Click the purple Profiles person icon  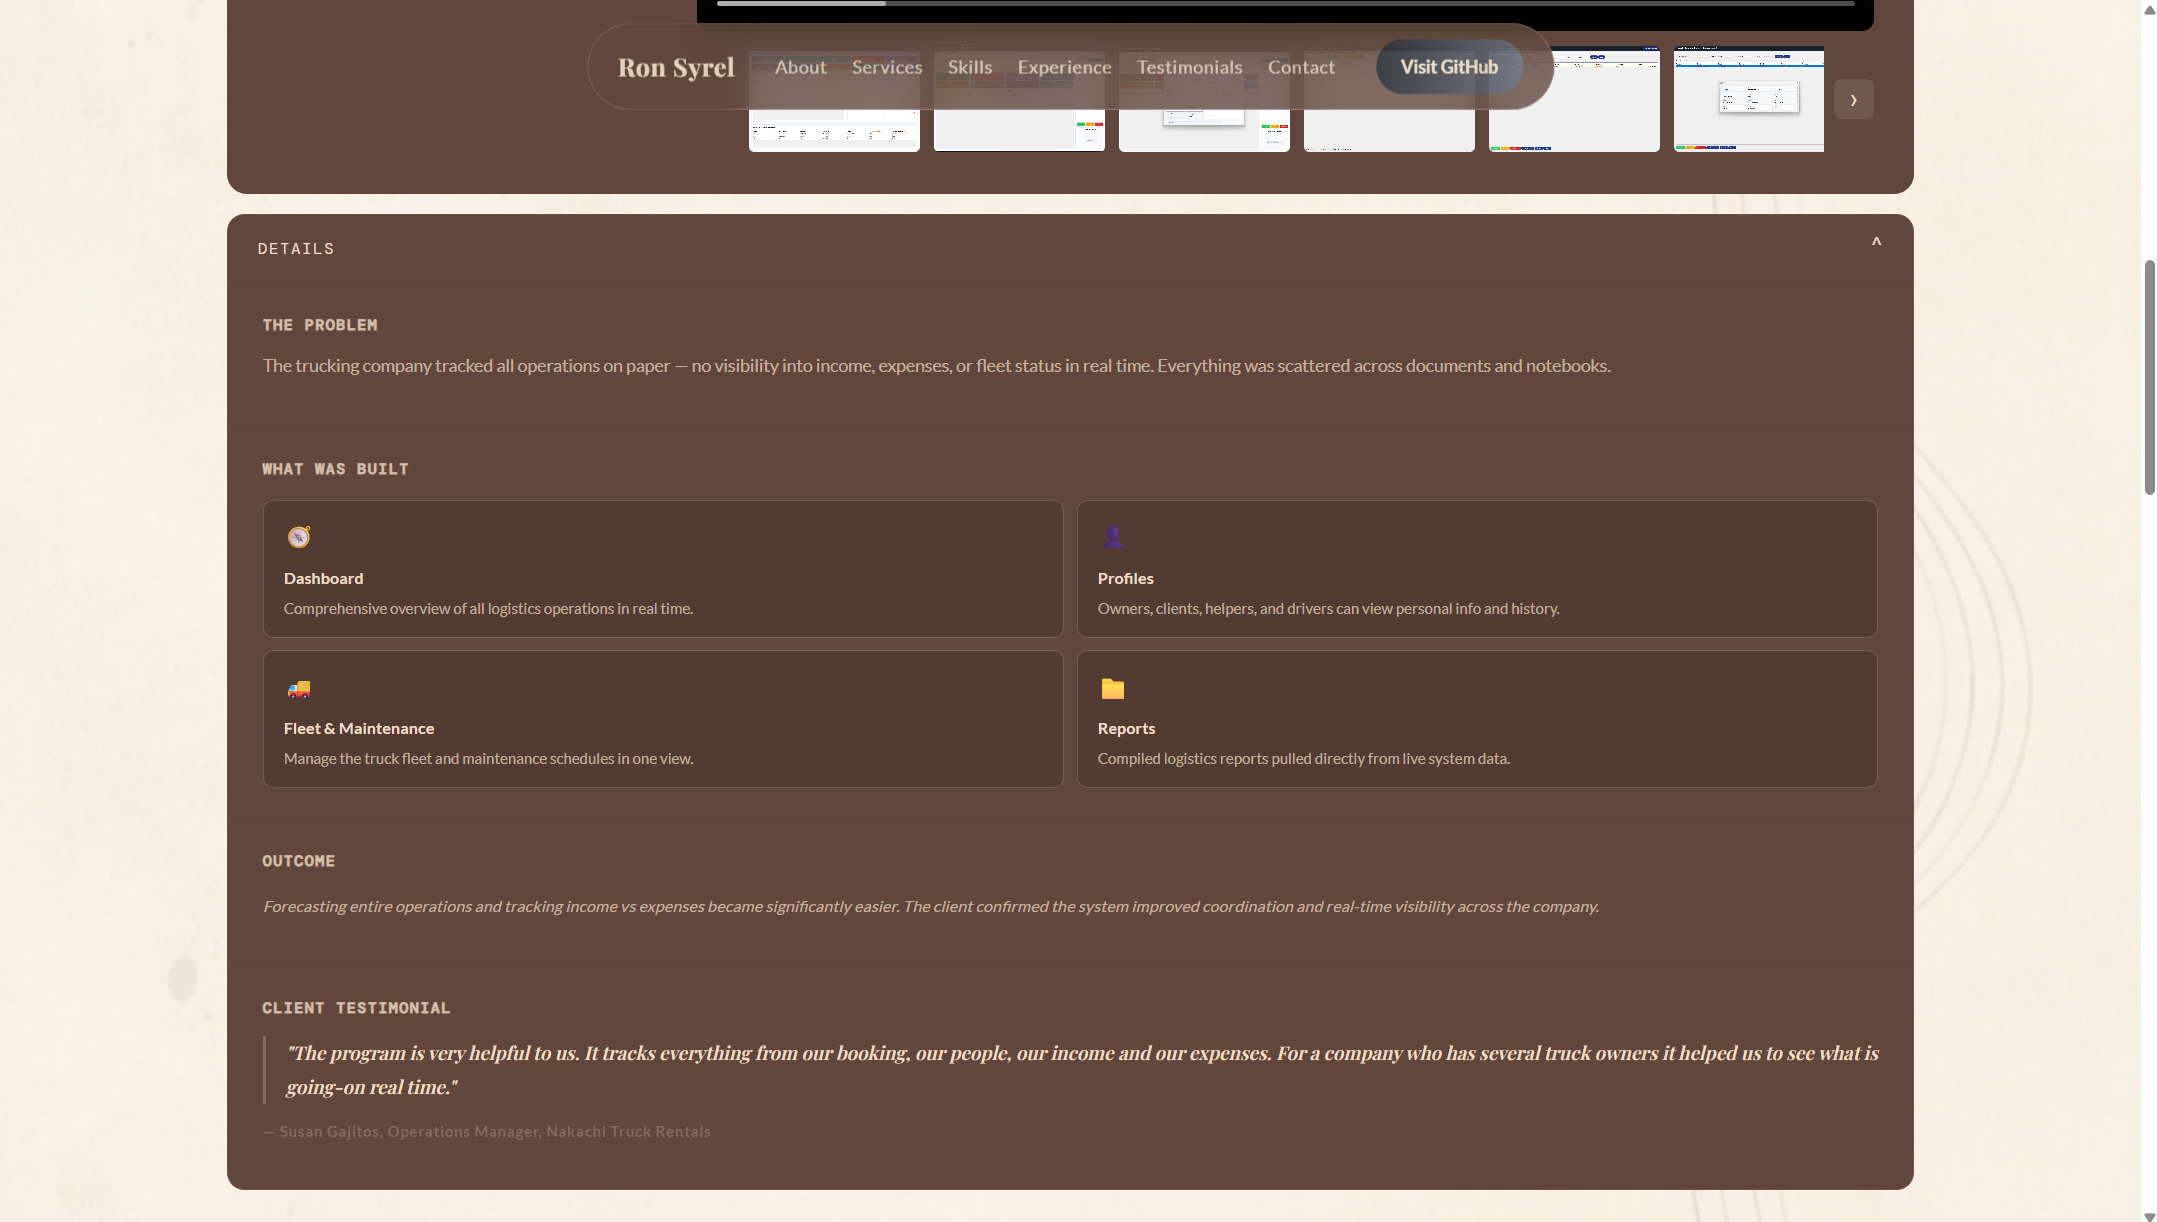click(x=1112, y=537)
